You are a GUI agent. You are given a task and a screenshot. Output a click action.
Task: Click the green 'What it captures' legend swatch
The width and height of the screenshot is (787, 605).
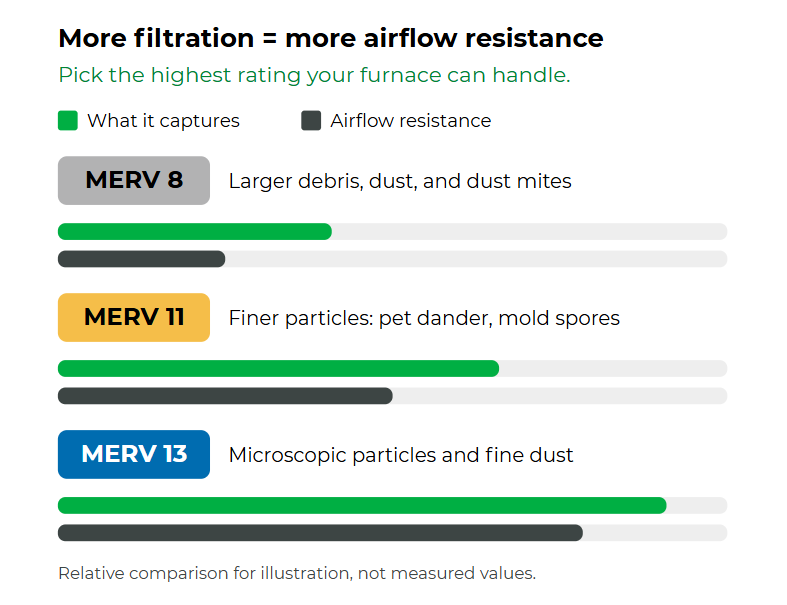(x=68, y=120)
